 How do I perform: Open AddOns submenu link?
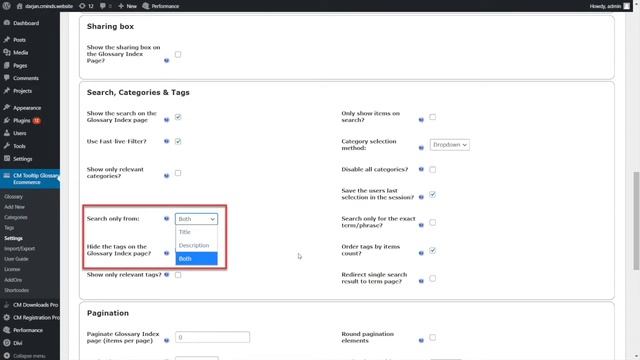13,280
